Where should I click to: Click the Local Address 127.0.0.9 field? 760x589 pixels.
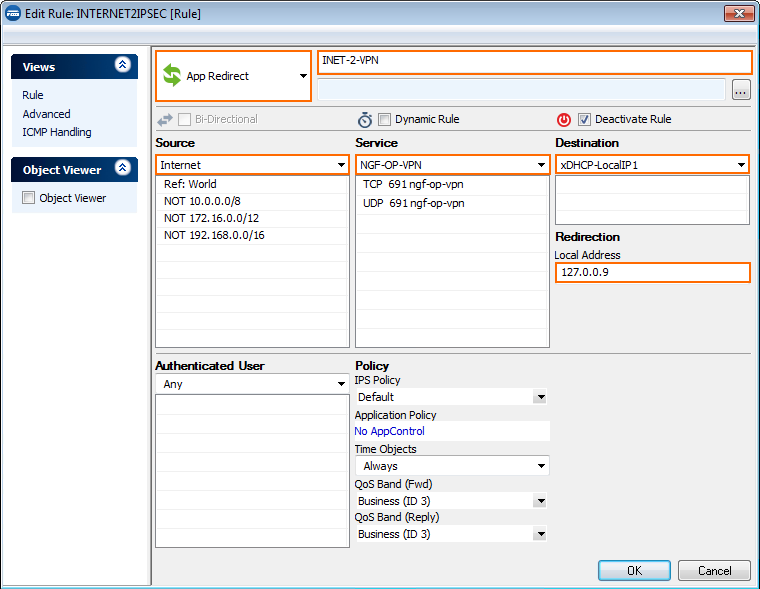[x=652, y=272]
